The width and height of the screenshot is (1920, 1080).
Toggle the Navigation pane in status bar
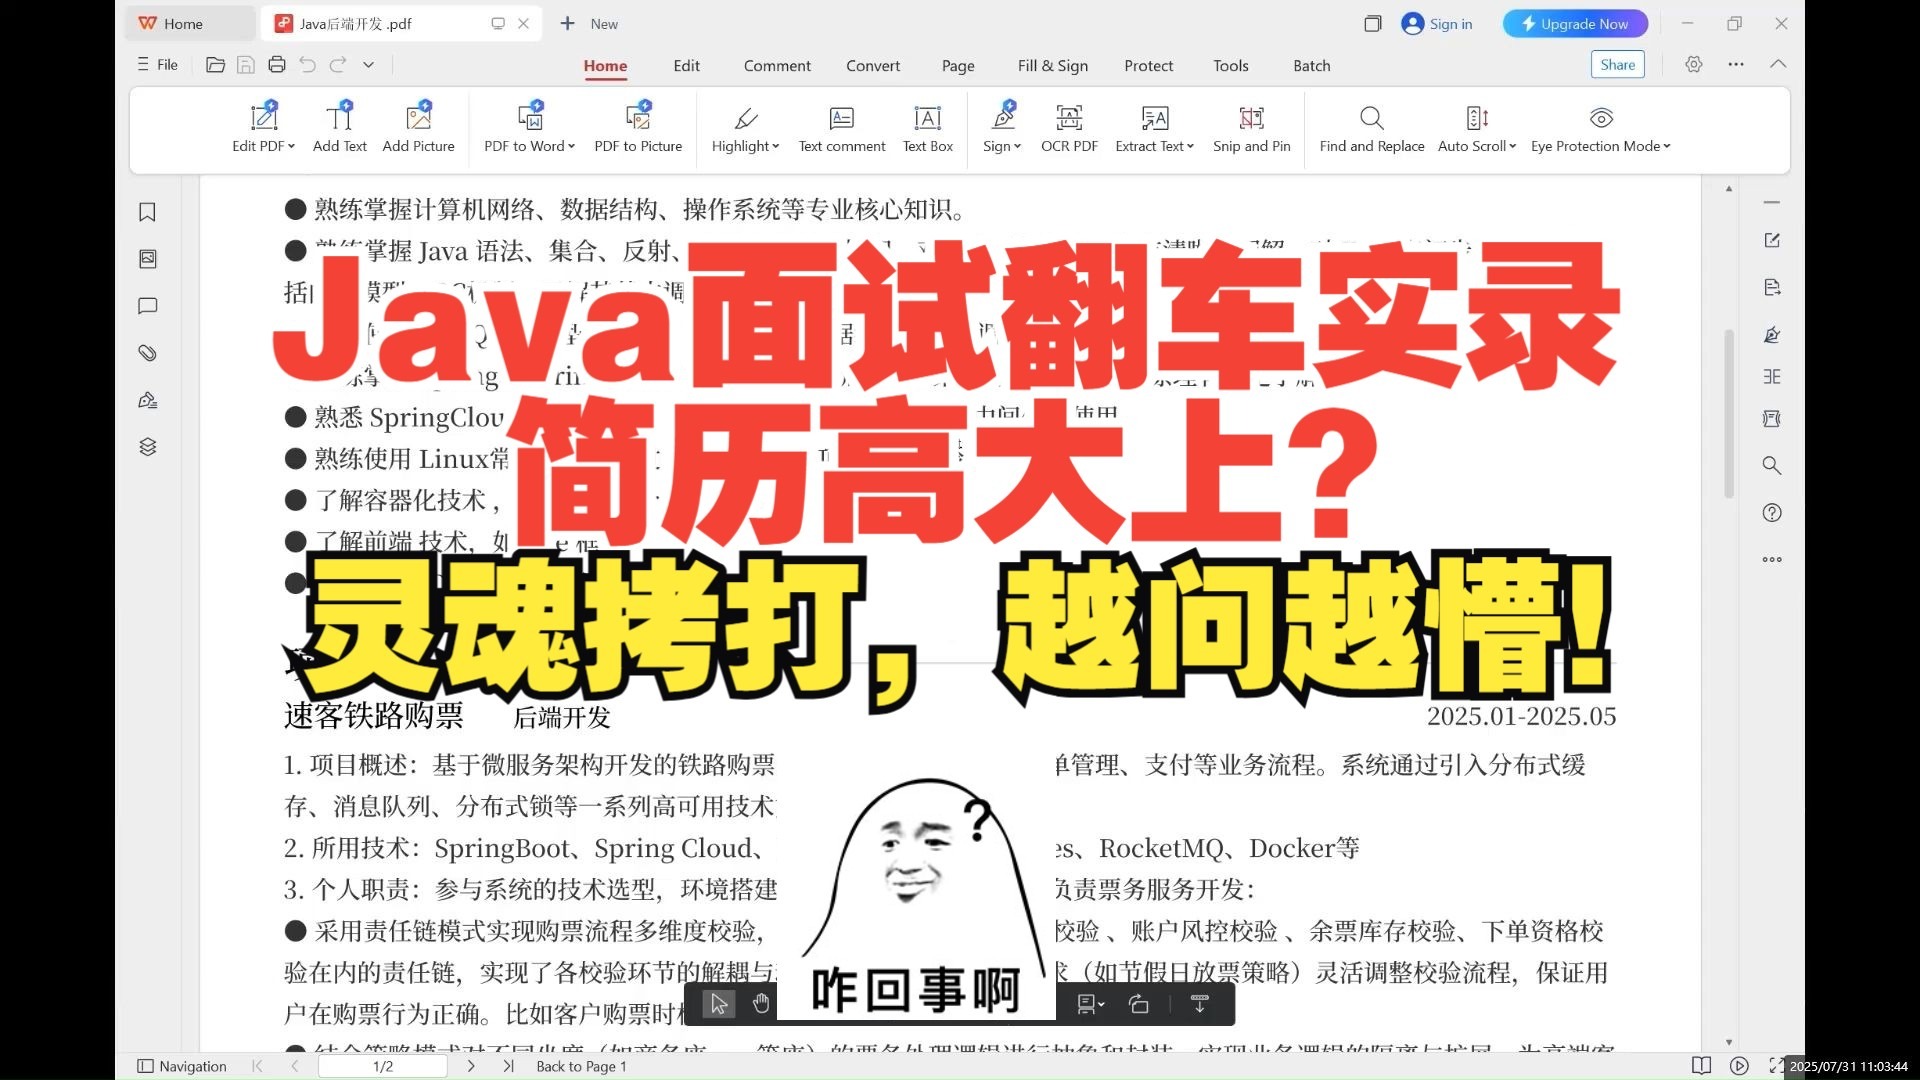click(182, 1066)
